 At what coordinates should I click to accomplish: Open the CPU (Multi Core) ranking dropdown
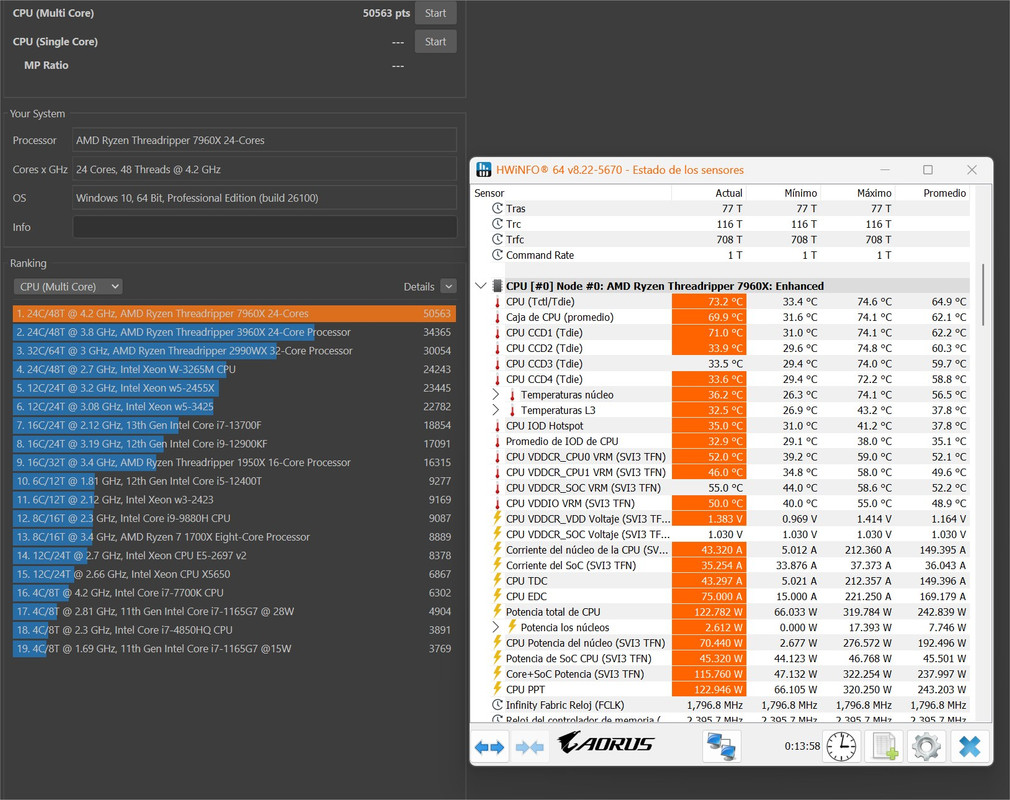coord(68,287)
